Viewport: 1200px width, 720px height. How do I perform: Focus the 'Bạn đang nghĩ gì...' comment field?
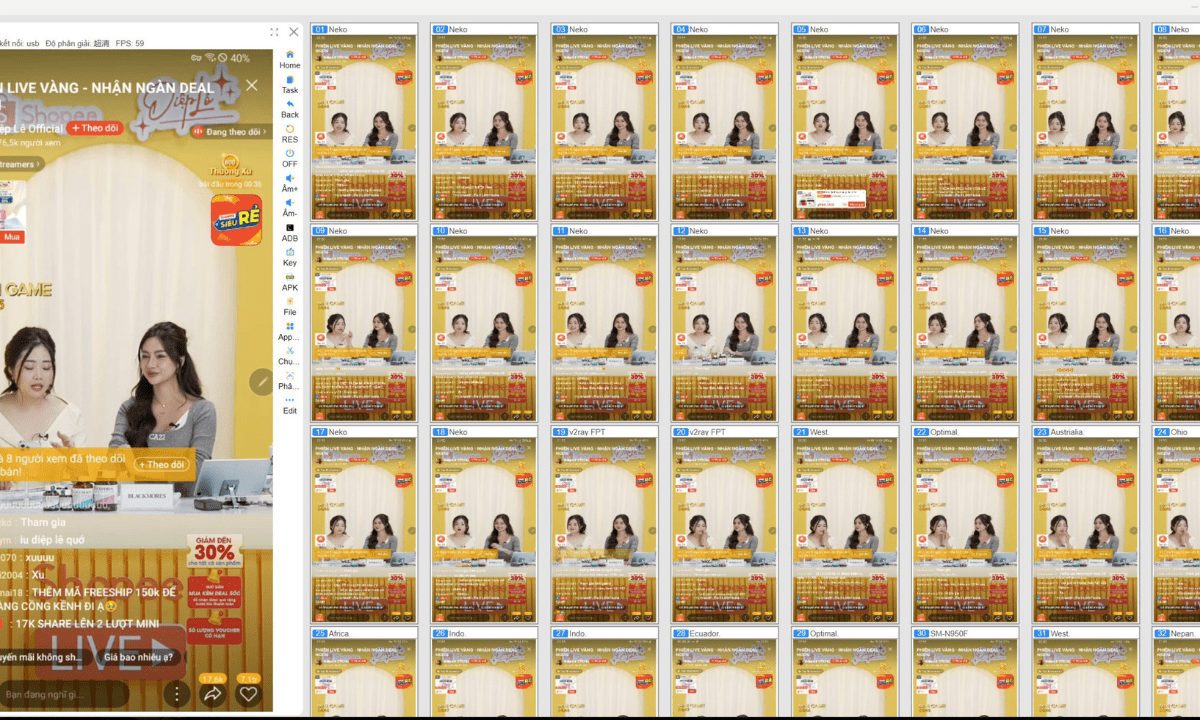click(x=64, y=693)
